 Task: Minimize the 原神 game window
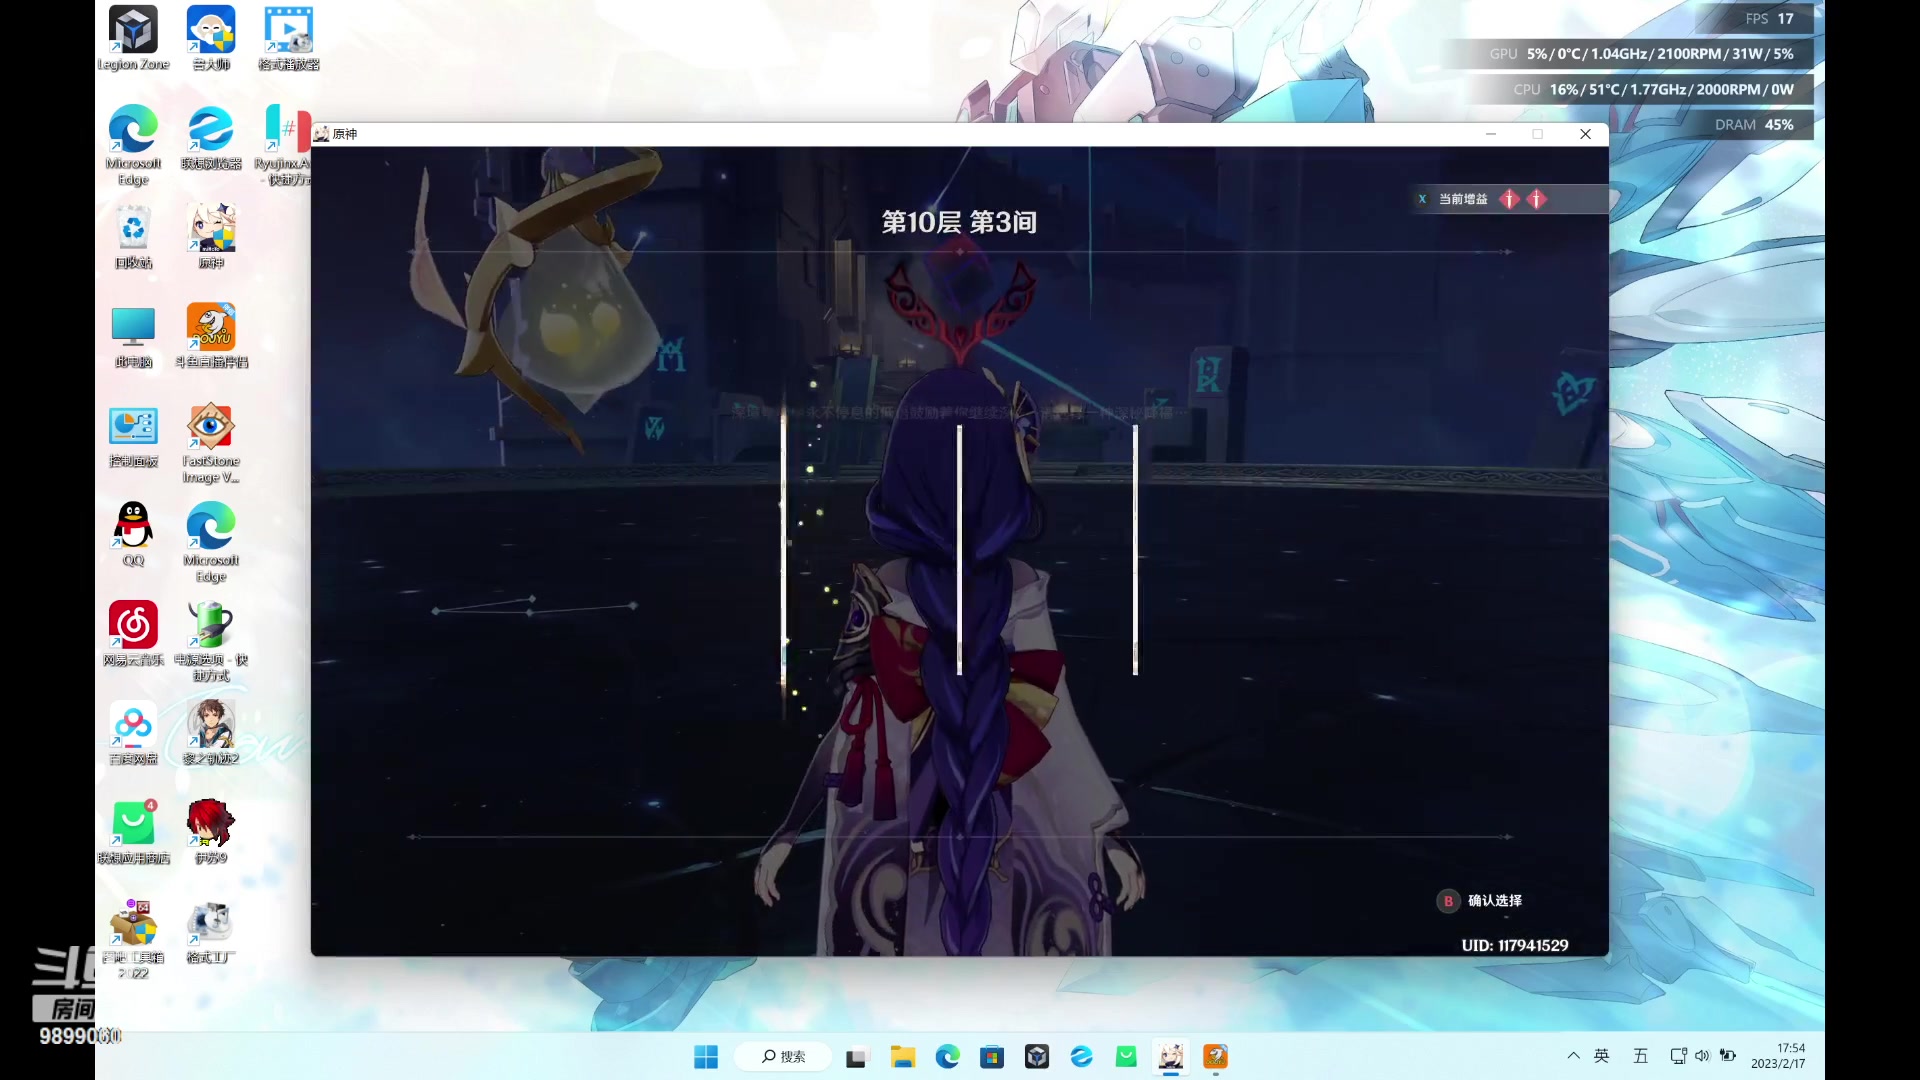click(1490, 134)
